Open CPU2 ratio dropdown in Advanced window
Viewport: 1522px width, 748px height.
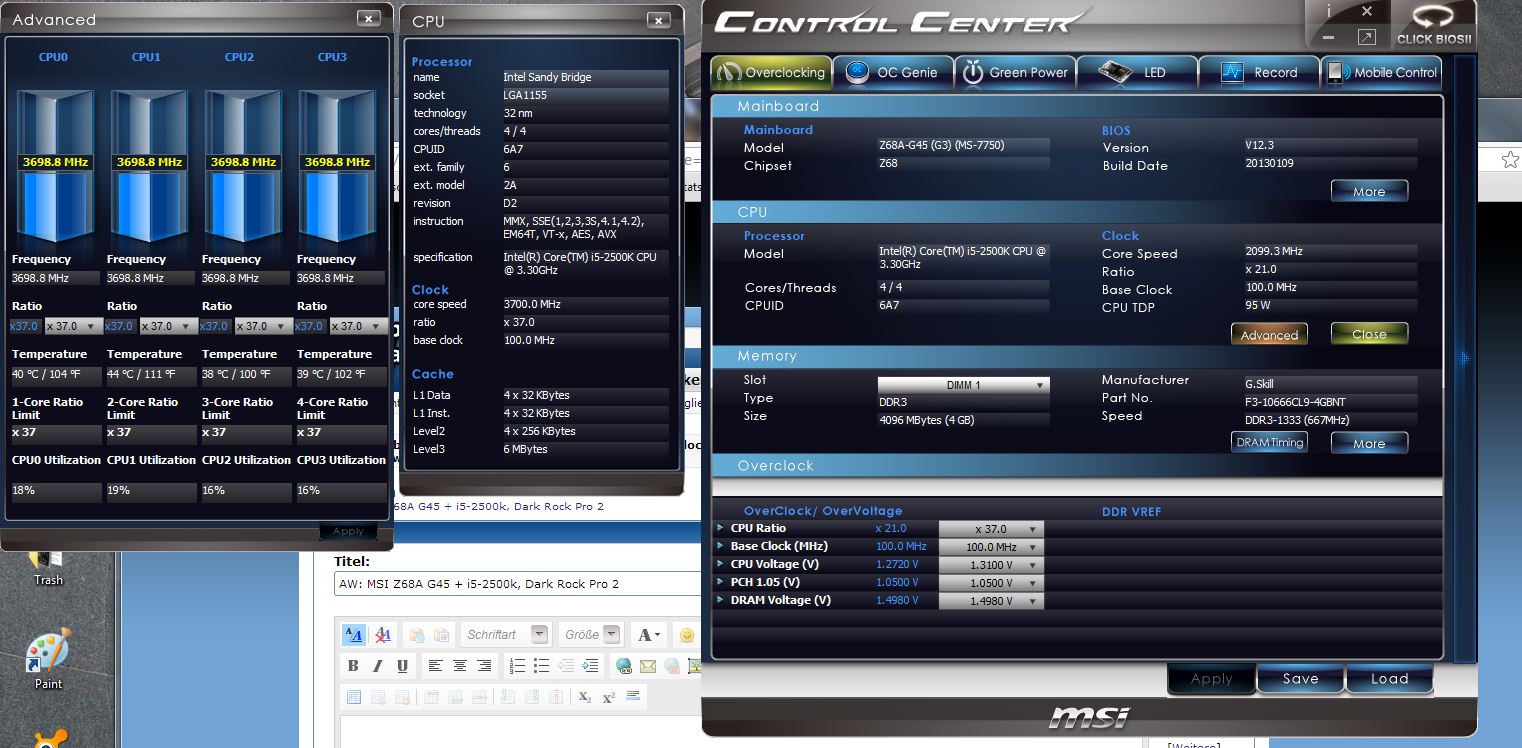[x=263, y=326]
